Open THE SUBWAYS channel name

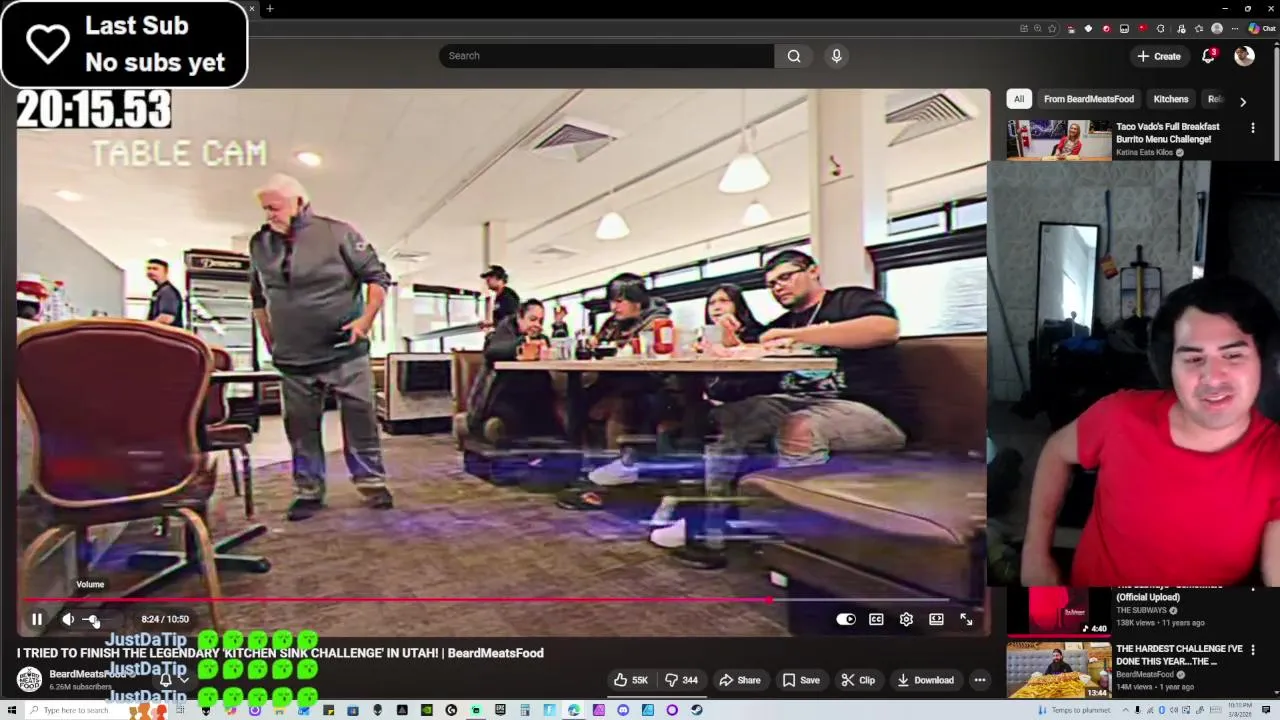point(1141,610)
